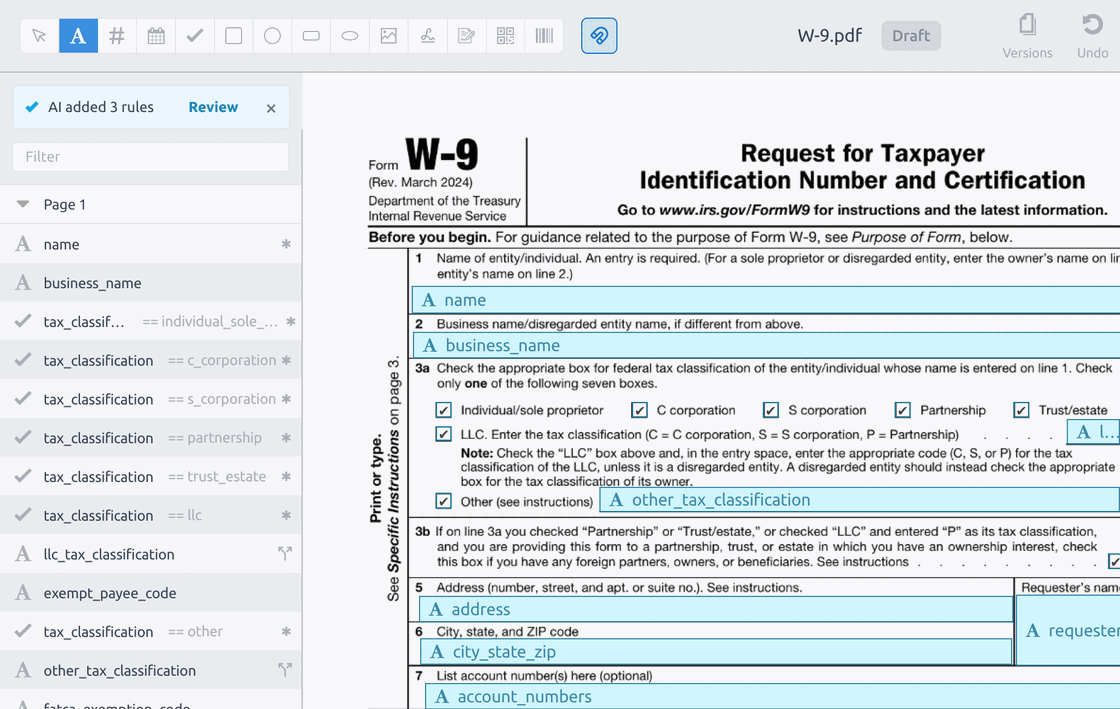
Task: Select the QR code field tool
Action: [505, 36]
